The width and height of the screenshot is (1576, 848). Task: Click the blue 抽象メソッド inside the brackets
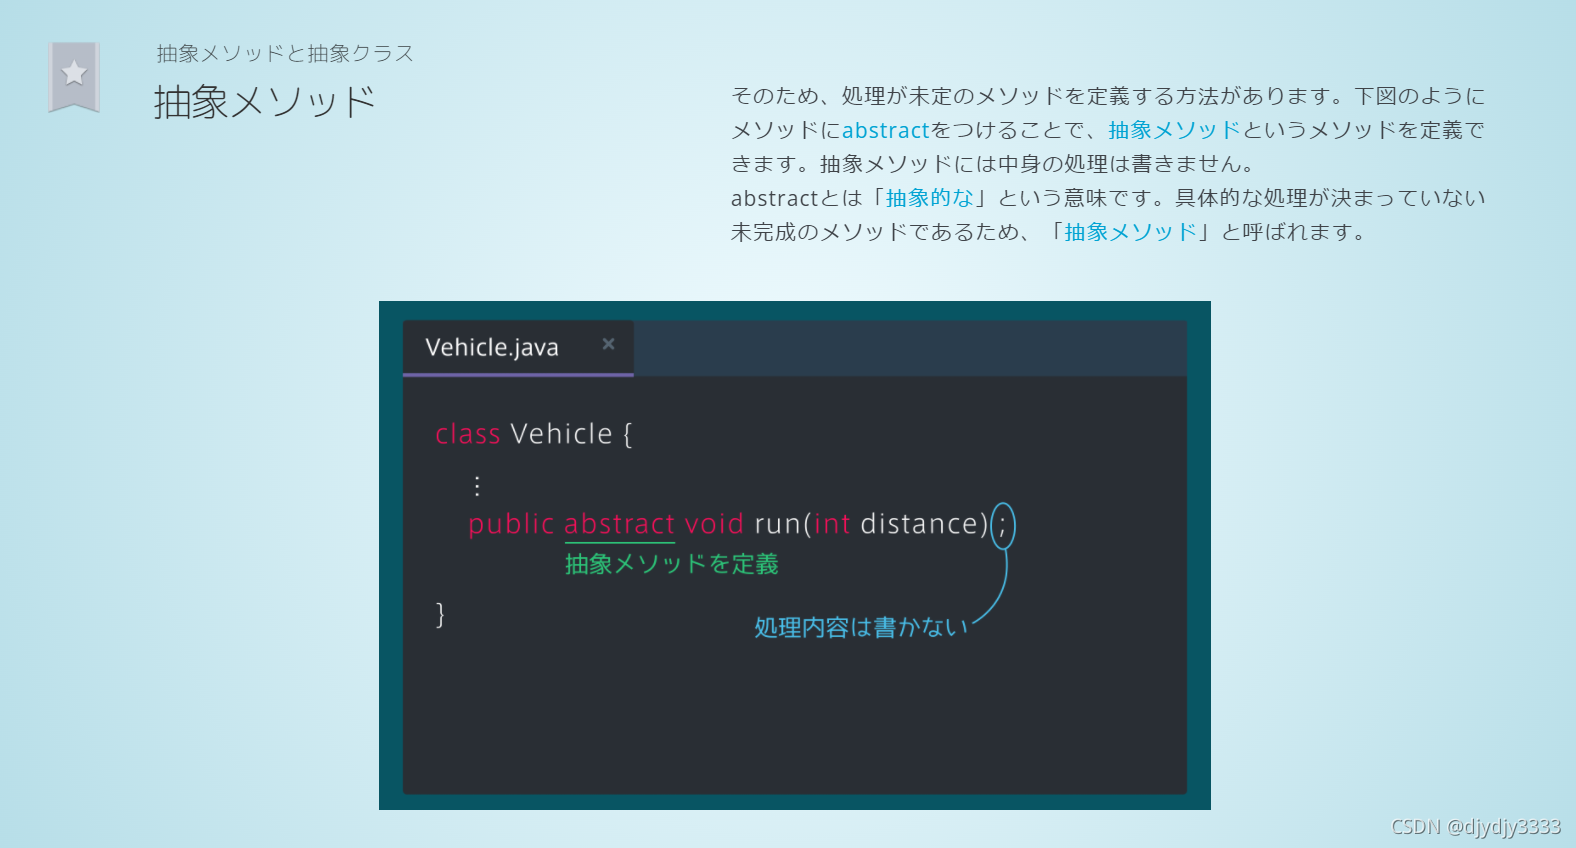coord(1131,232)
